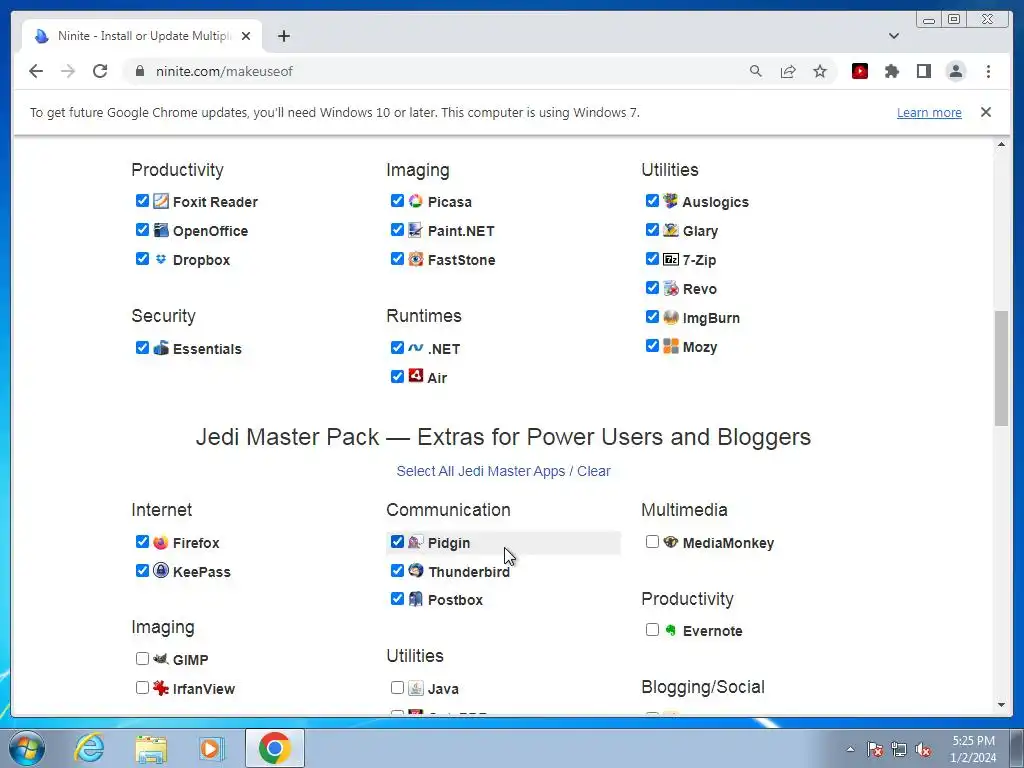1024x768 pixels.
Task: Click the Adobe Air icon
Action: (415, 376)
